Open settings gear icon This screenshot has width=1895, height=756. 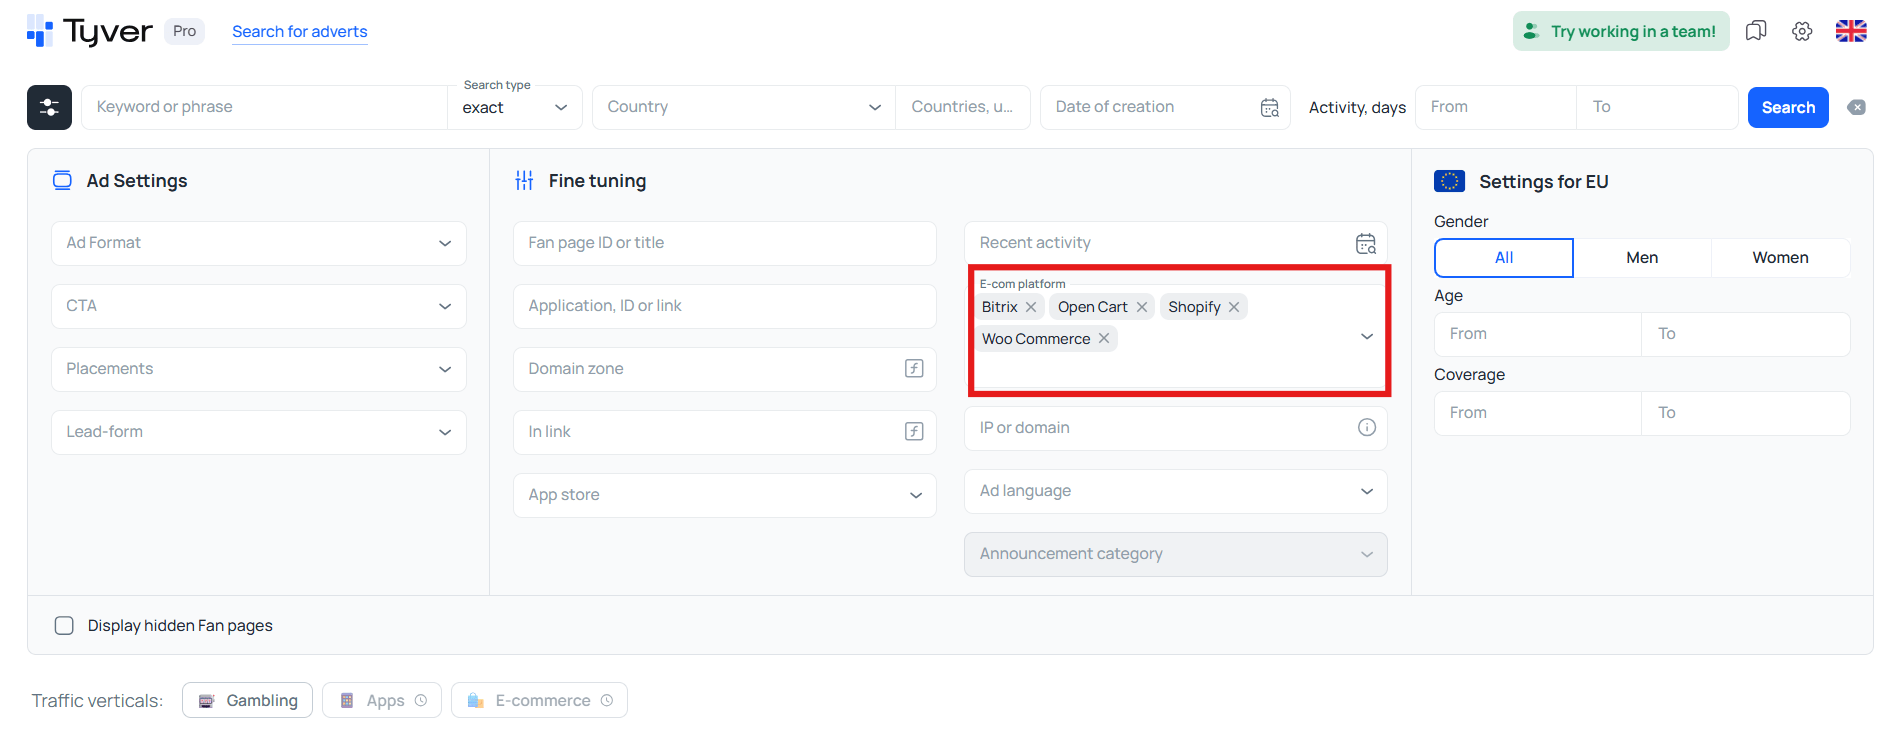1802,31
